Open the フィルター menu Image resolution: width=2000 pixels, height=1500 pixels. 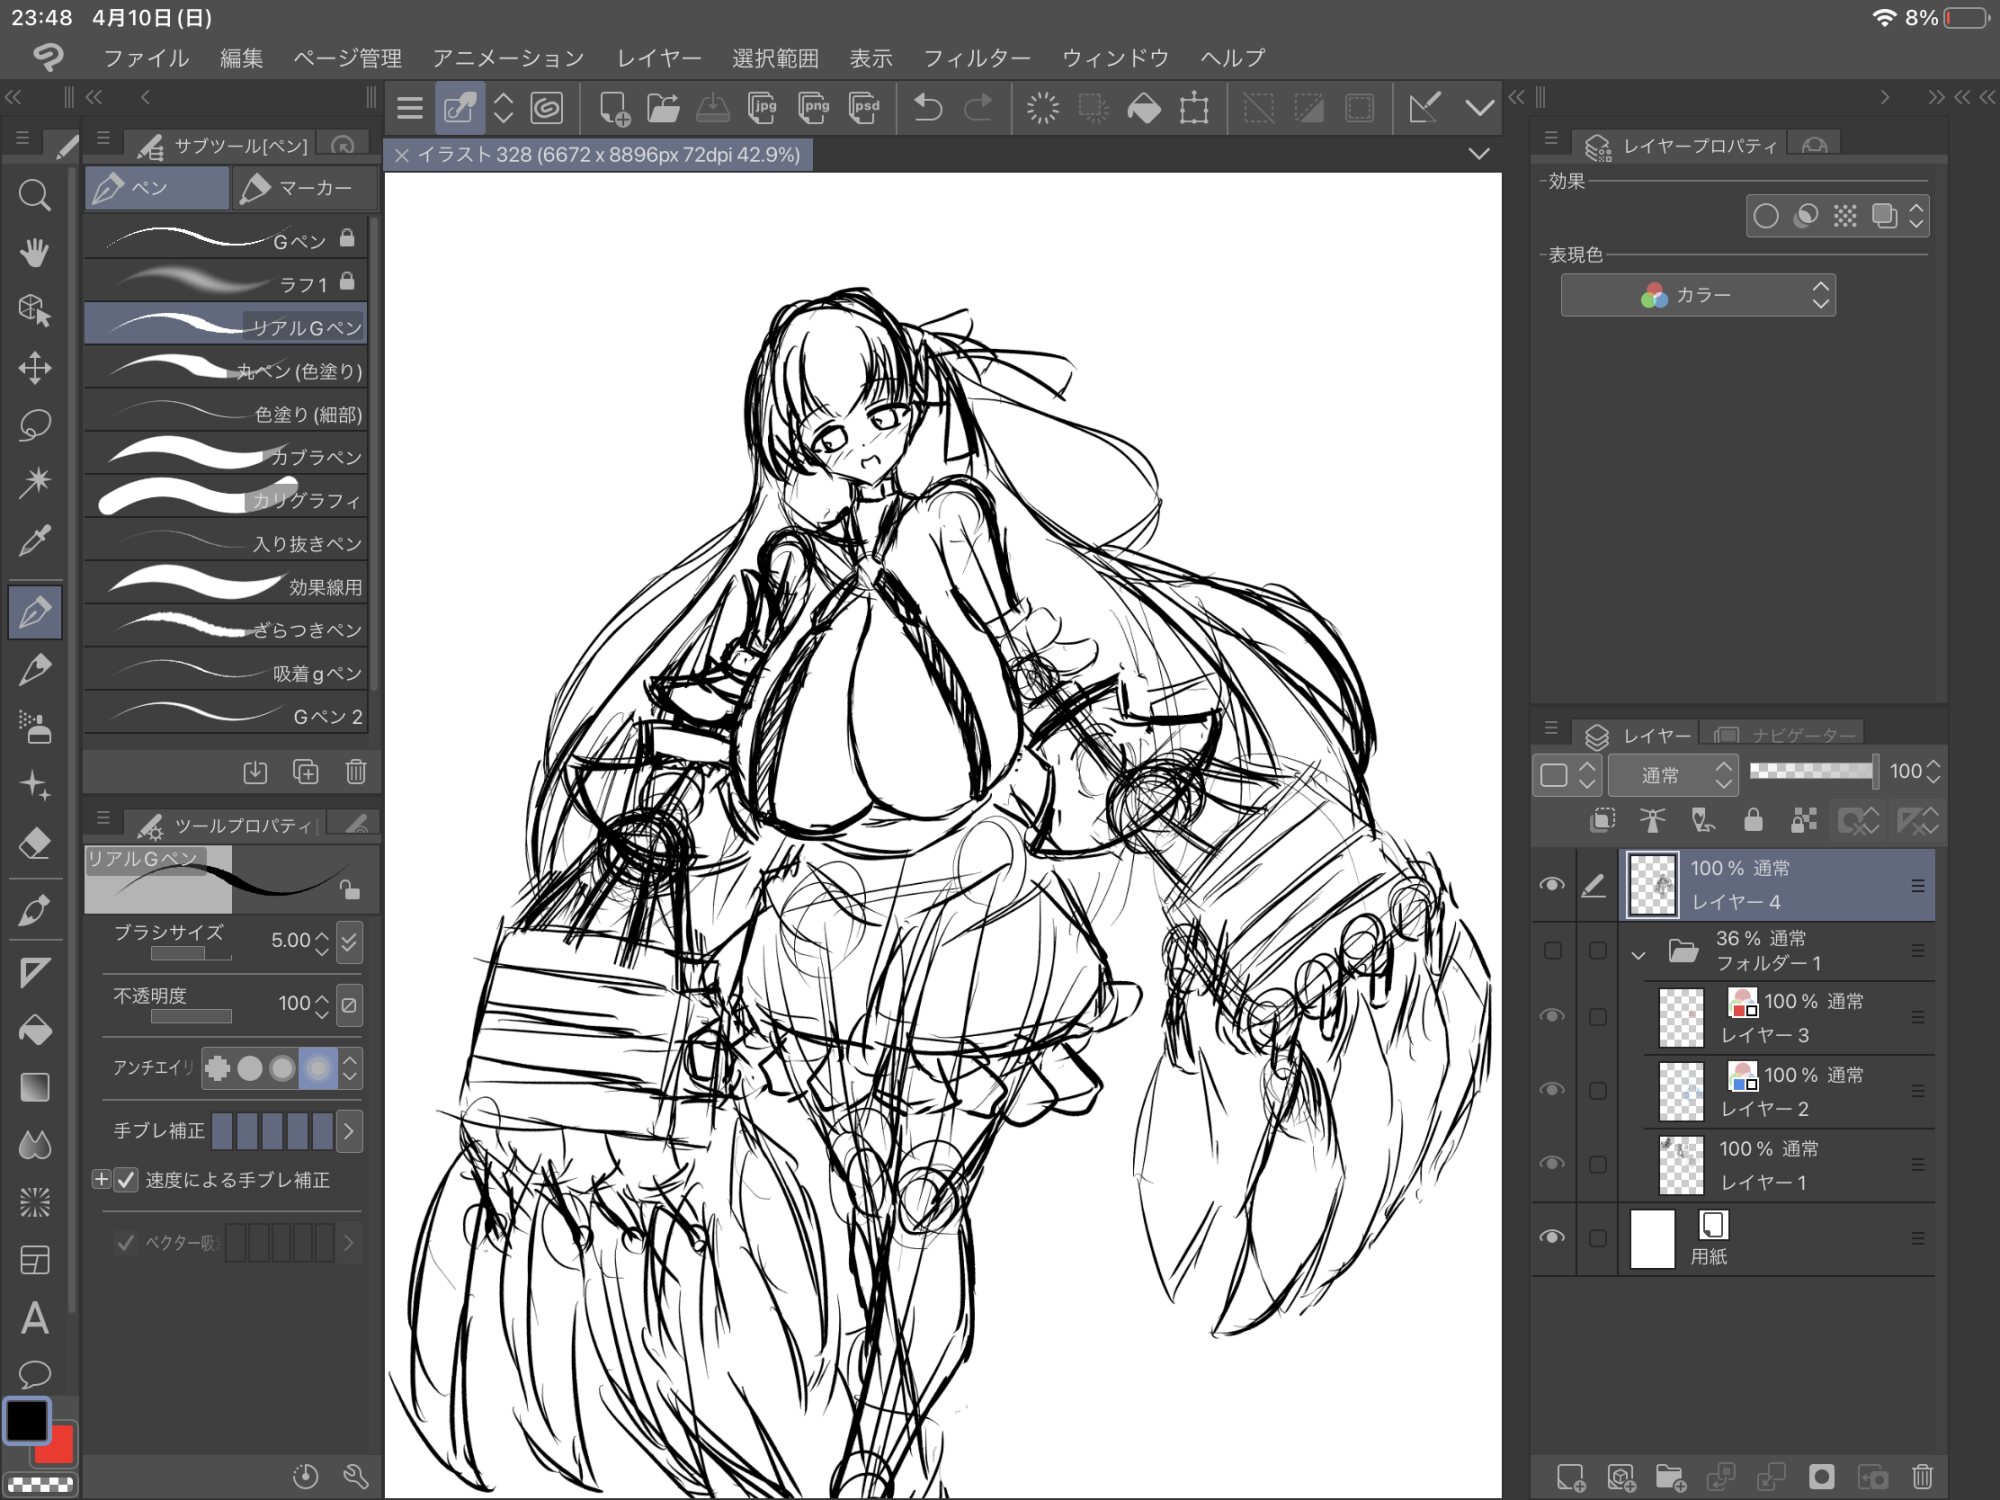pyautogui.click(x=975, y=58)
